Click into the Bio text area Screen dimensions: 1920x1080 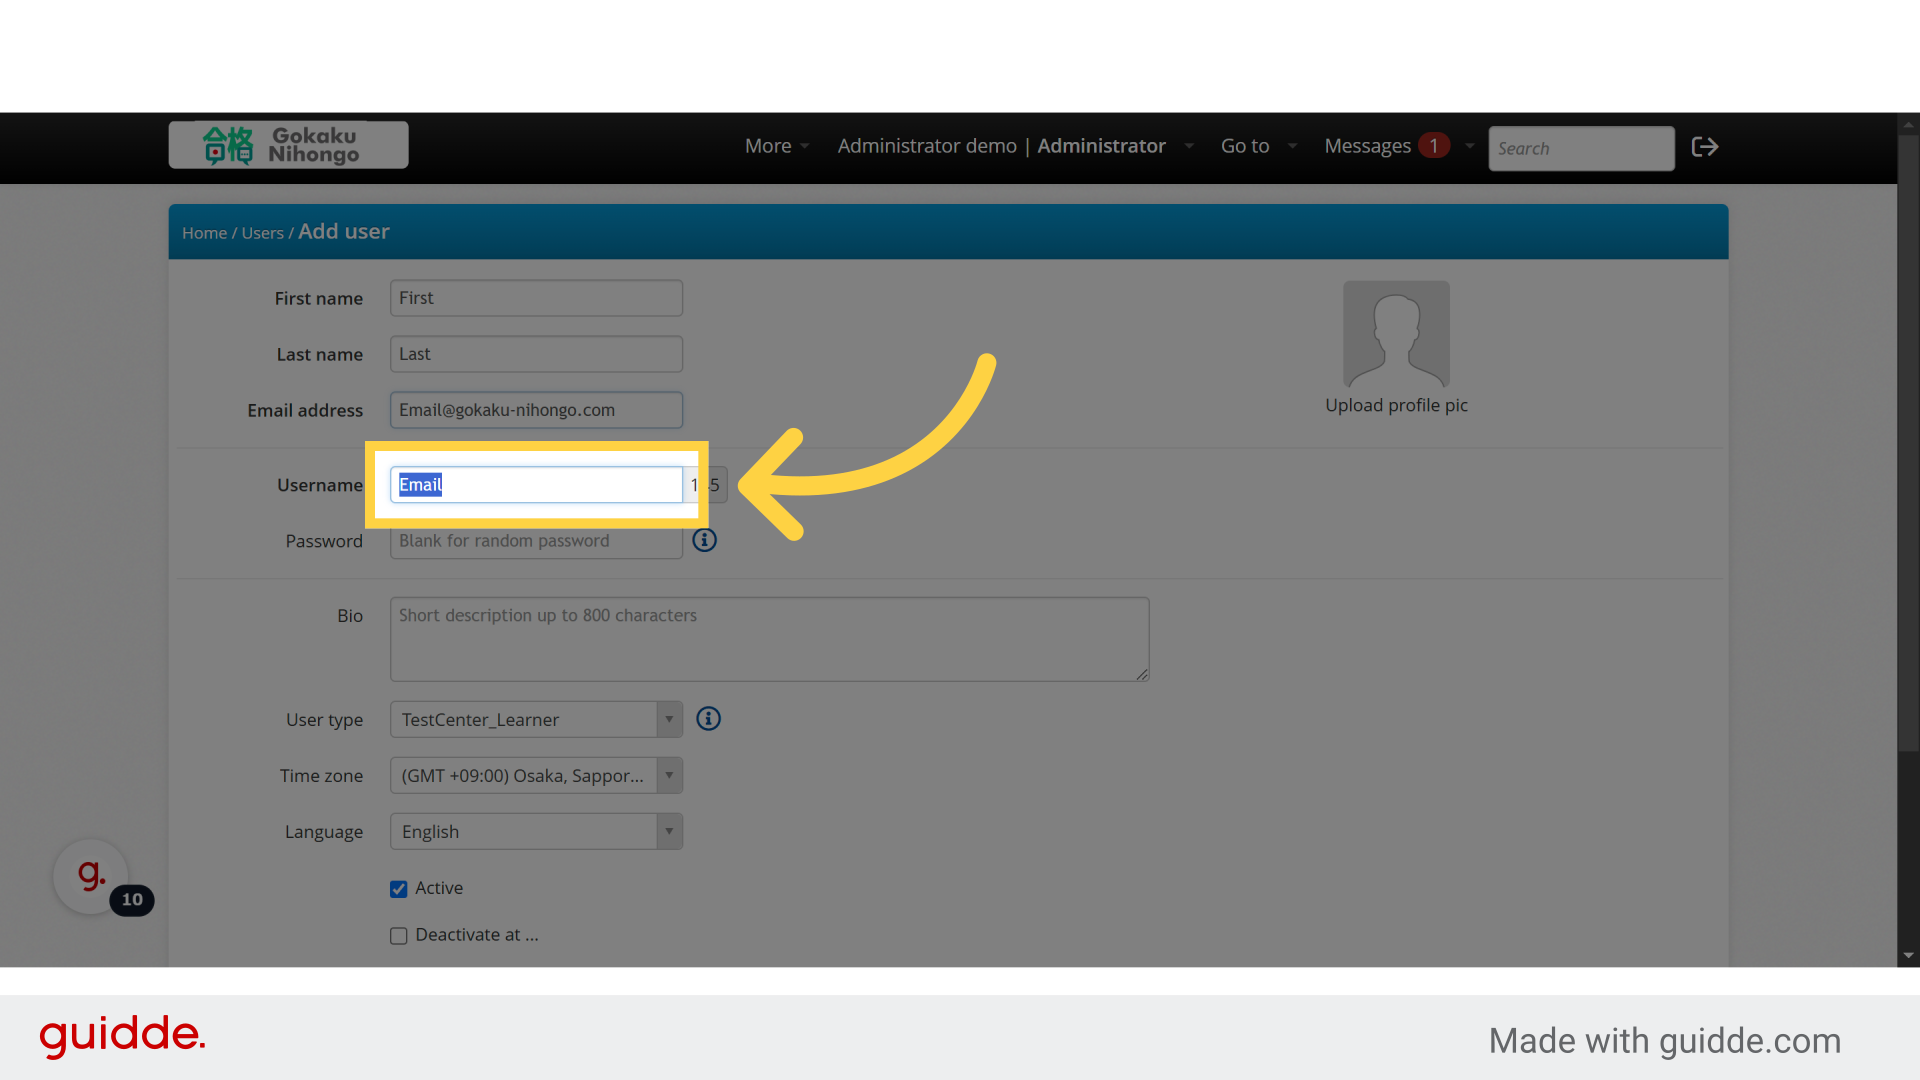pyautogui.click(x=769, y=640)
